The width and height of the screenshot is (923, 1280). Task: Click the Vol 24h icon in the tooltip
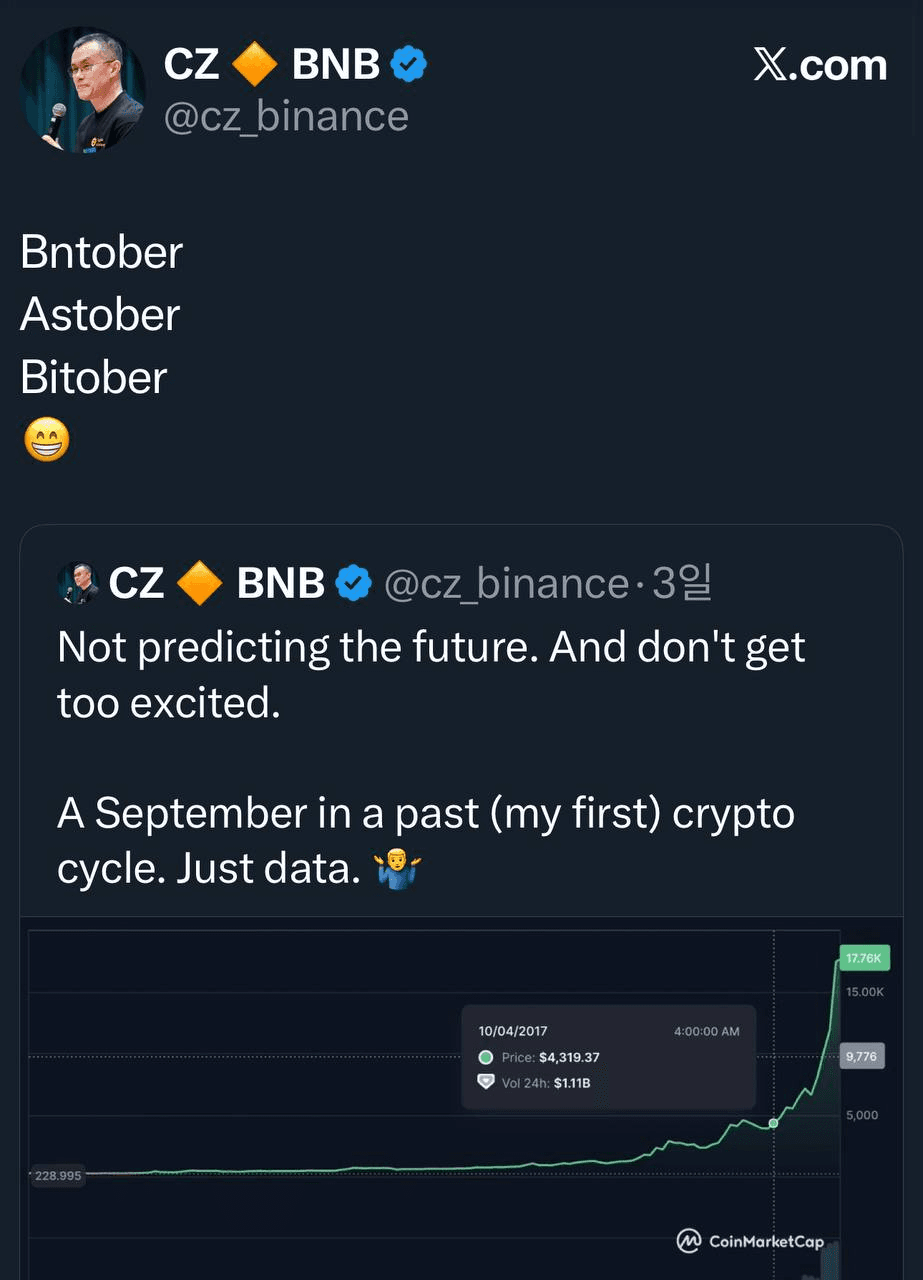pos(486,1082)
